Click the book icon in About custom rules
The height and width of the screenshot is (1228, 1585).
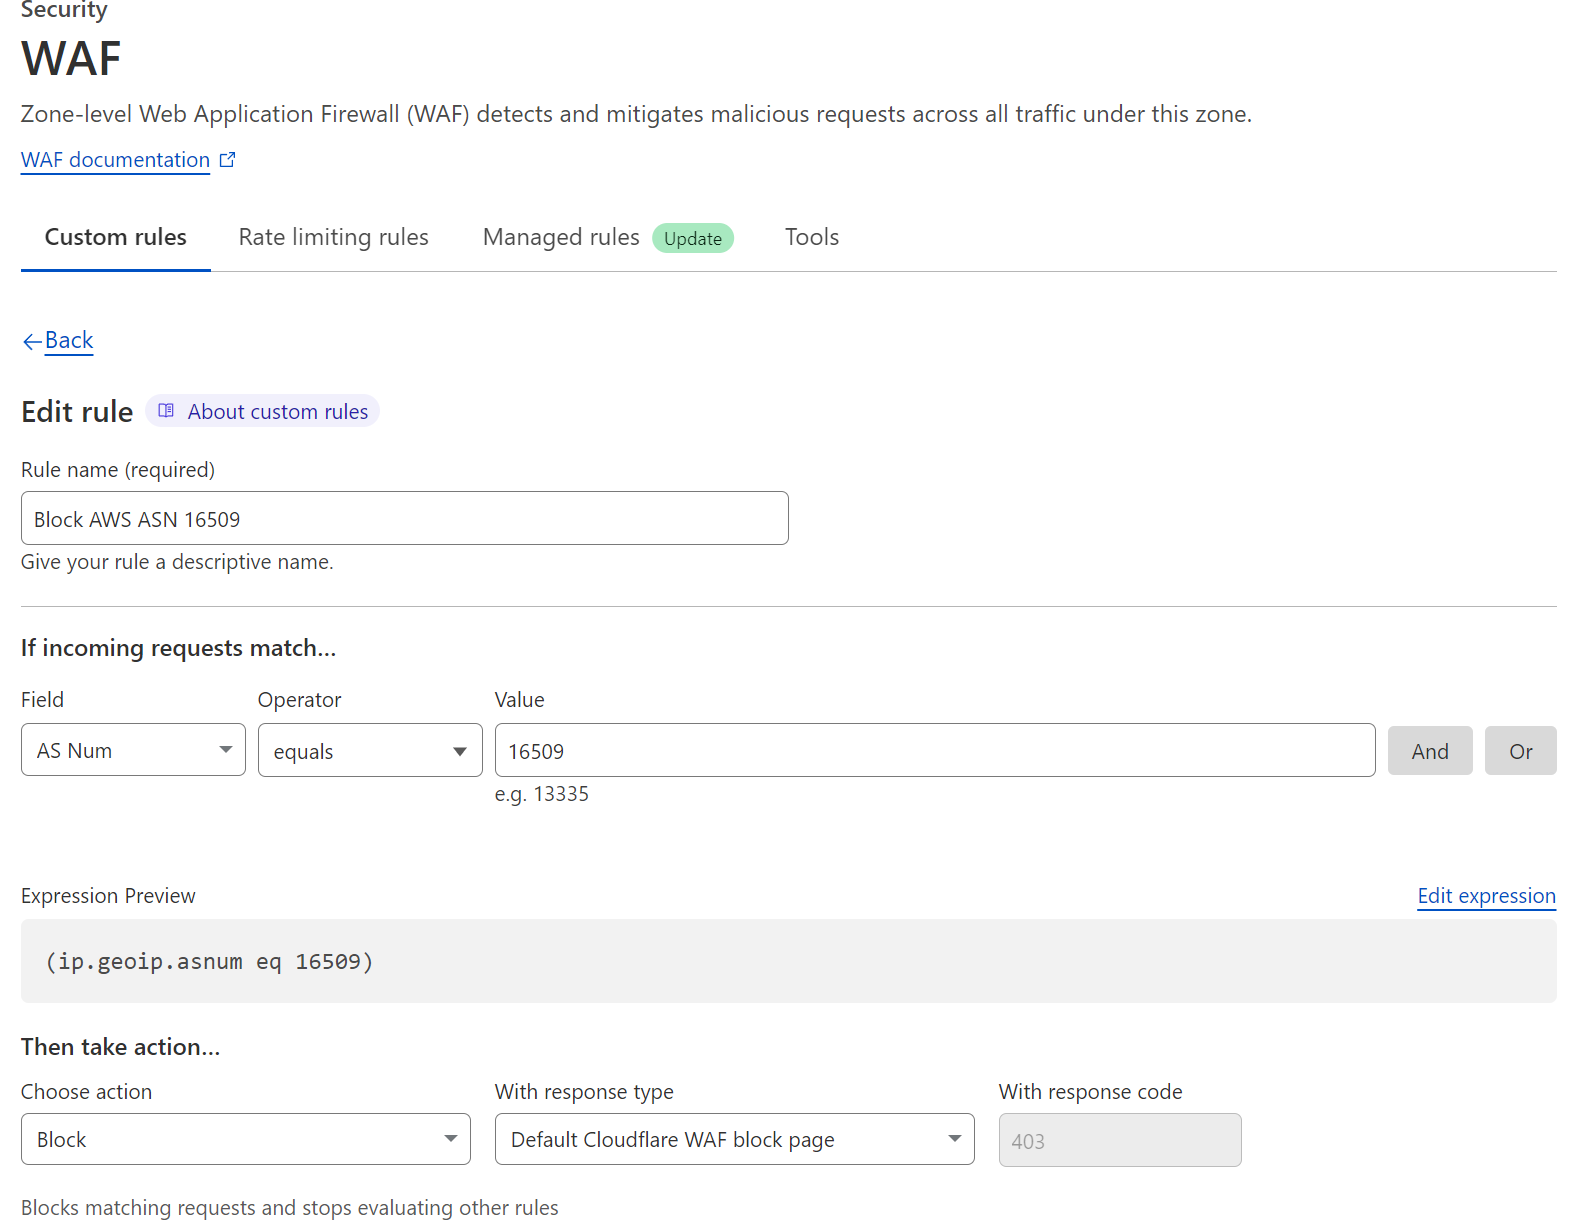(x=166, y=411)
